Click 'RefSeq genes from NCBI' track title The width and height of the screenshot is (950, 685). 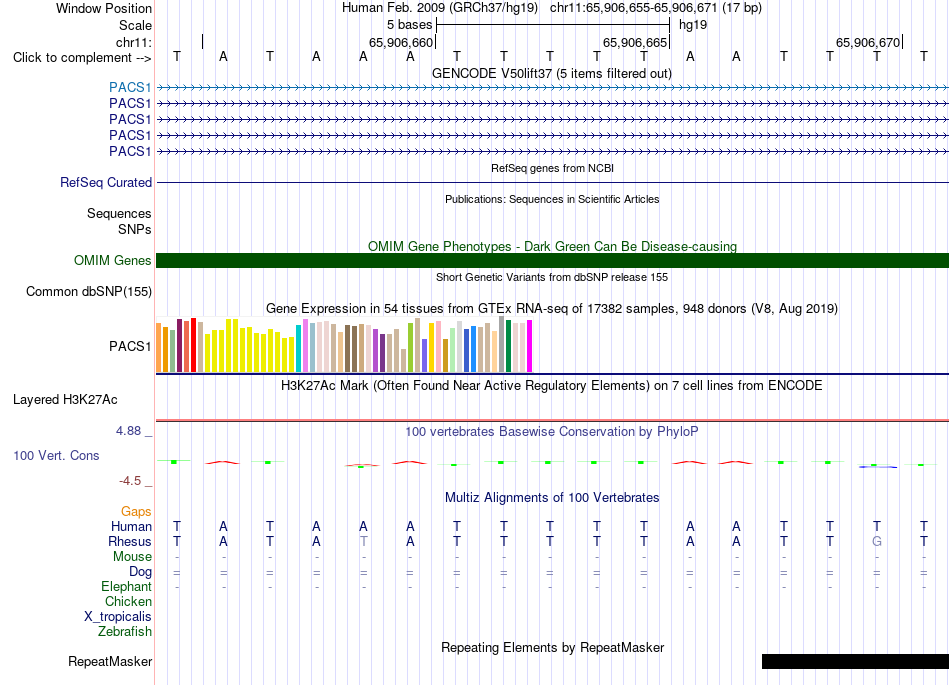[x=553, y=168]
